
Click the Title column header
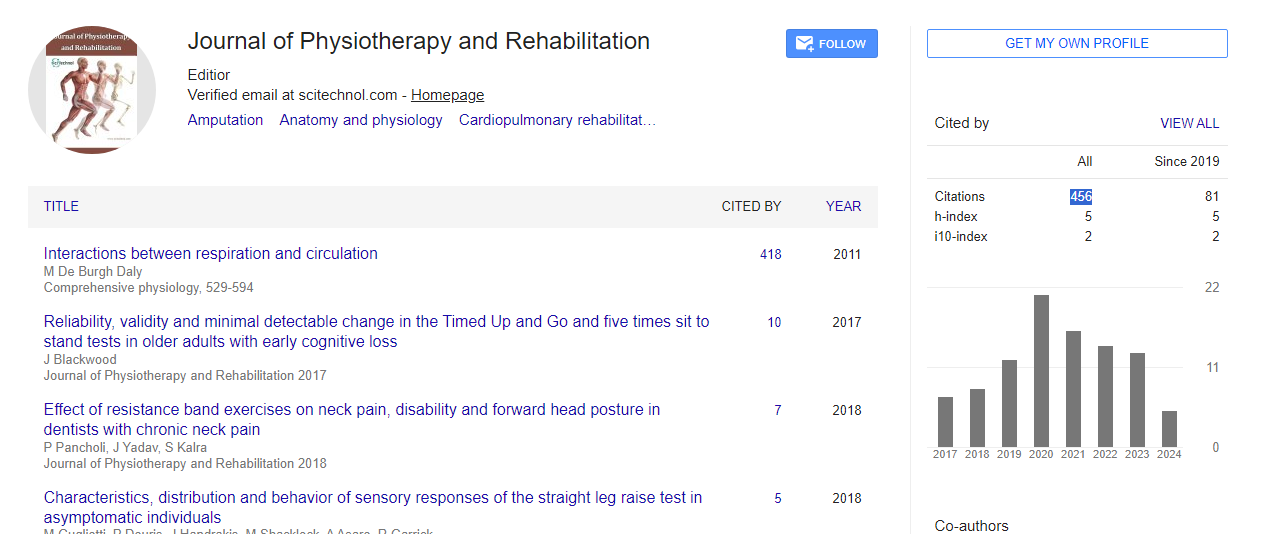pyautogui.click(x=61, y=206)
